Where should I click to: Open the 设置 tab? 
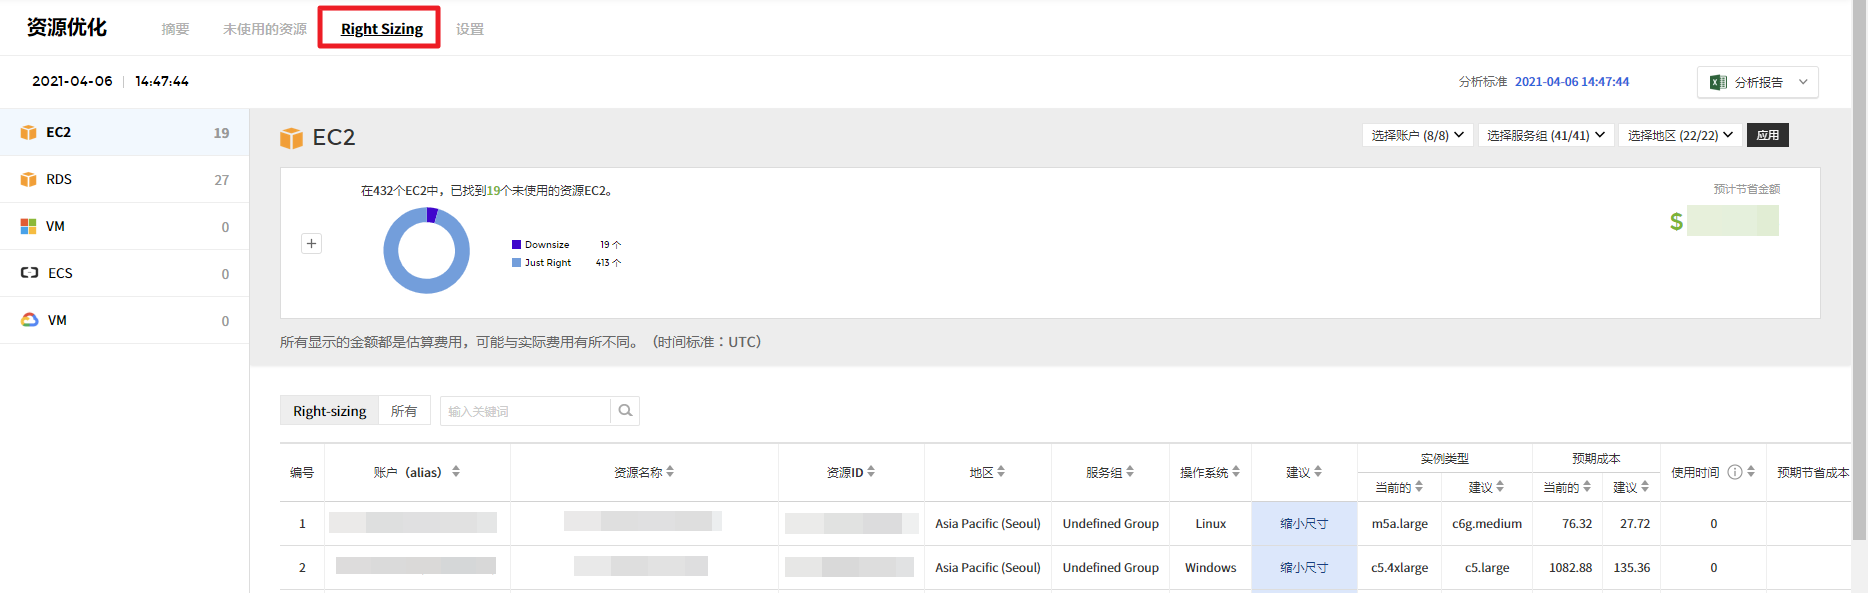pyautogui.click(x=469, y=29)
